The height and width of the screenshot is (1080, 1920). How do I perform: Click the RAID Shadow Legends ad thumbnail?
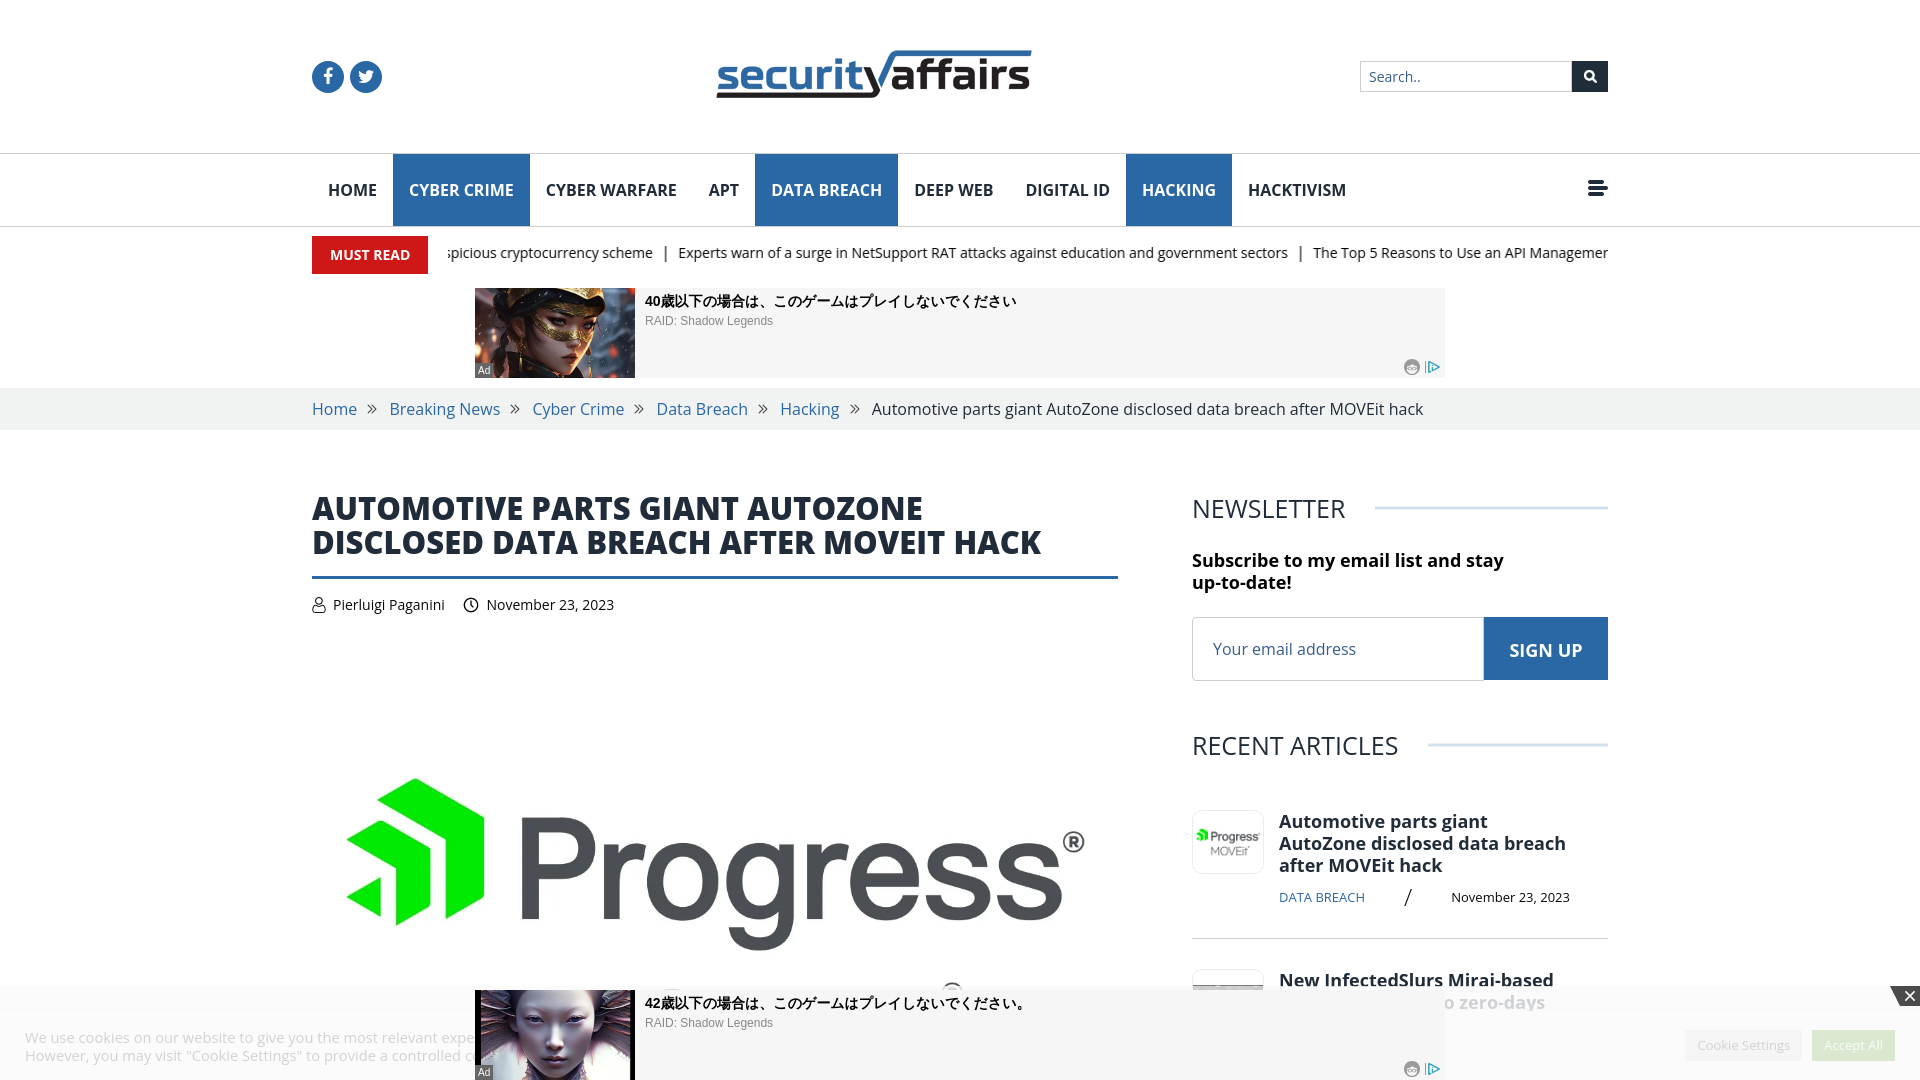tap(554, 332)
